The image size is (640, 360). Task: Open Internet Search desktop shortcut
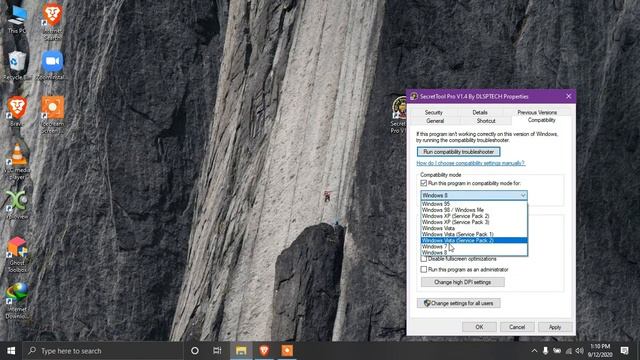point(52,21)
